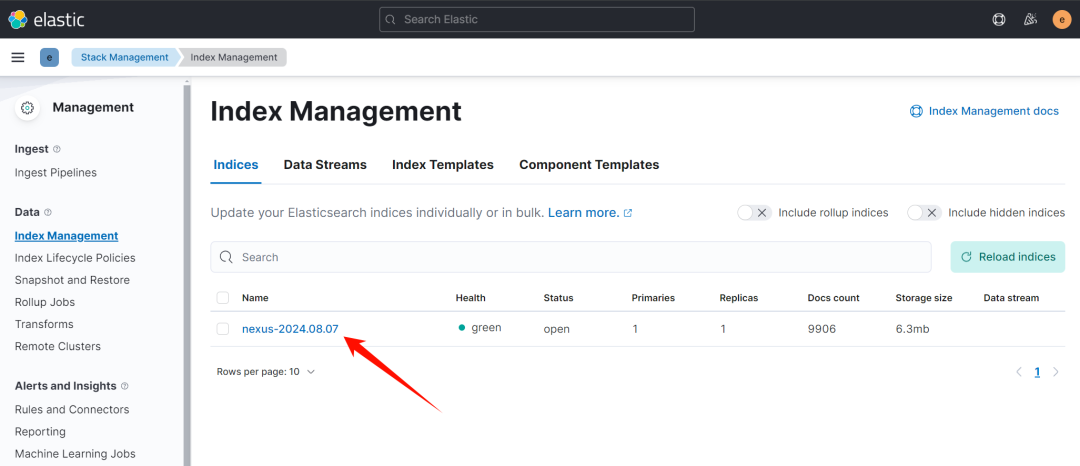Sort by the Docs count column header

833,298
